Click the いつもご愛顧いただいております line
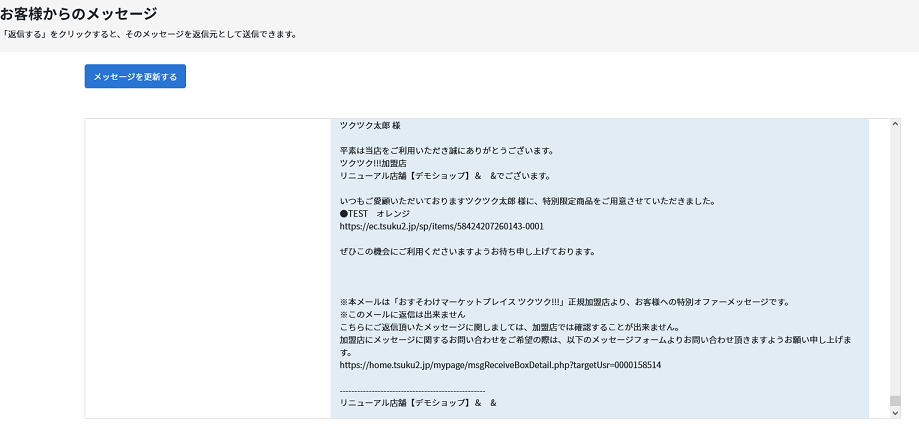The height and width of the screenshot is (427, 919). [x=527, y=201]
